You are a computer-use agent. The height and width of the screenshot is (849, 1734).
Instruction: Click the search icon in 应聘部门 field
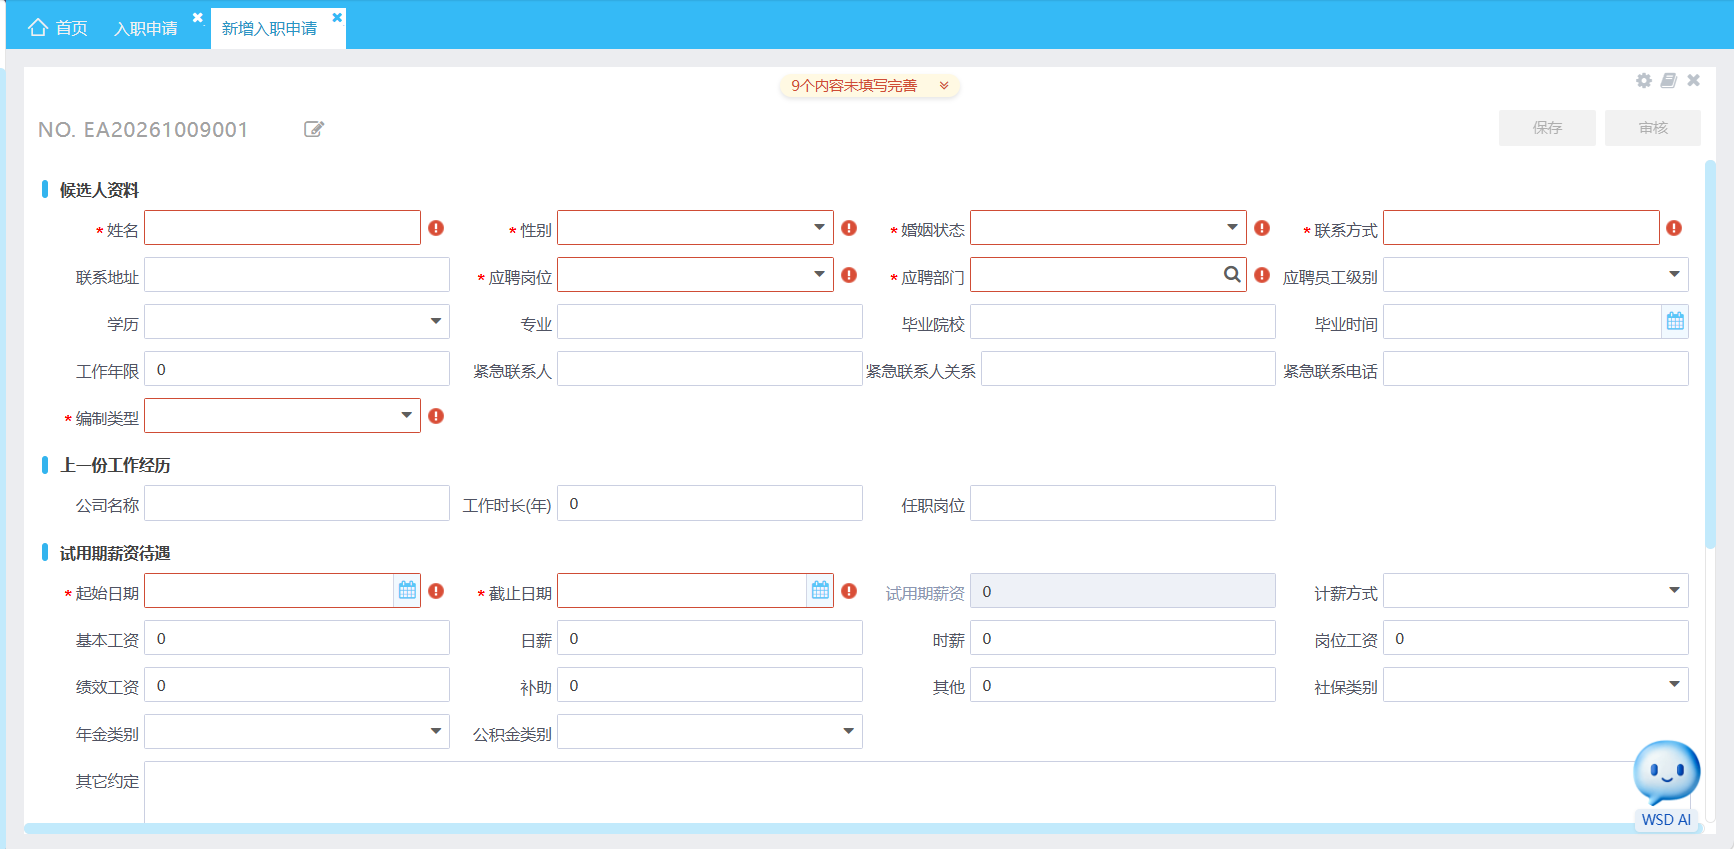(1232, 274)
